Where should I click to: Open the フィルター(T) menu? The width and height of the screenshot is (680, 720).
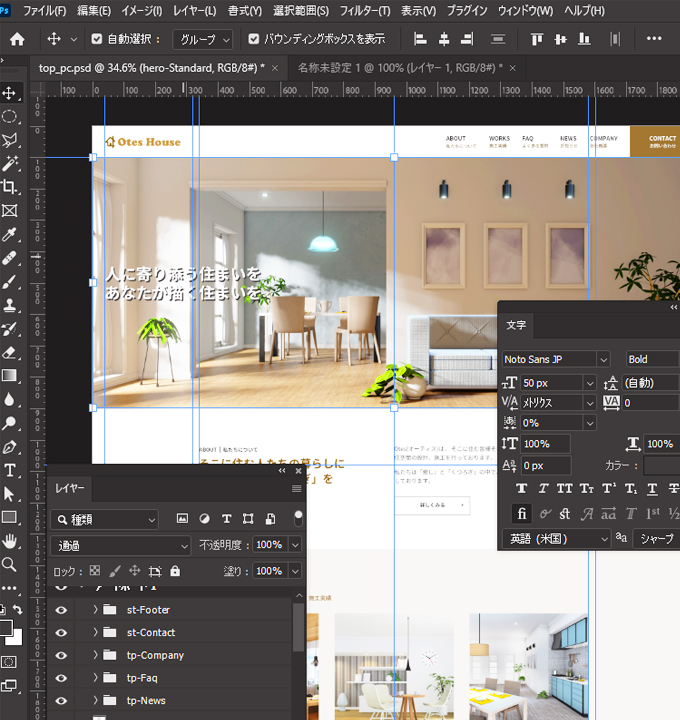click(x=365, y=11)
